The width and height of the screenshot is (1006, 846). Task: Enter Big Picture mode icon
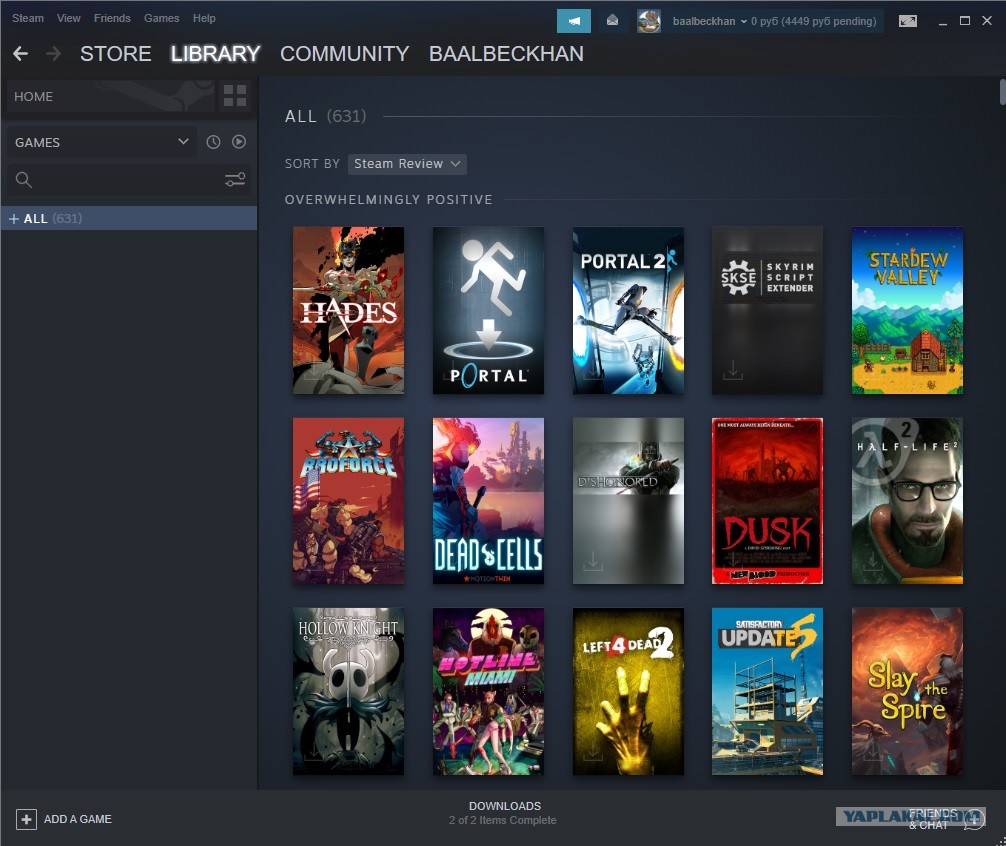908,21
